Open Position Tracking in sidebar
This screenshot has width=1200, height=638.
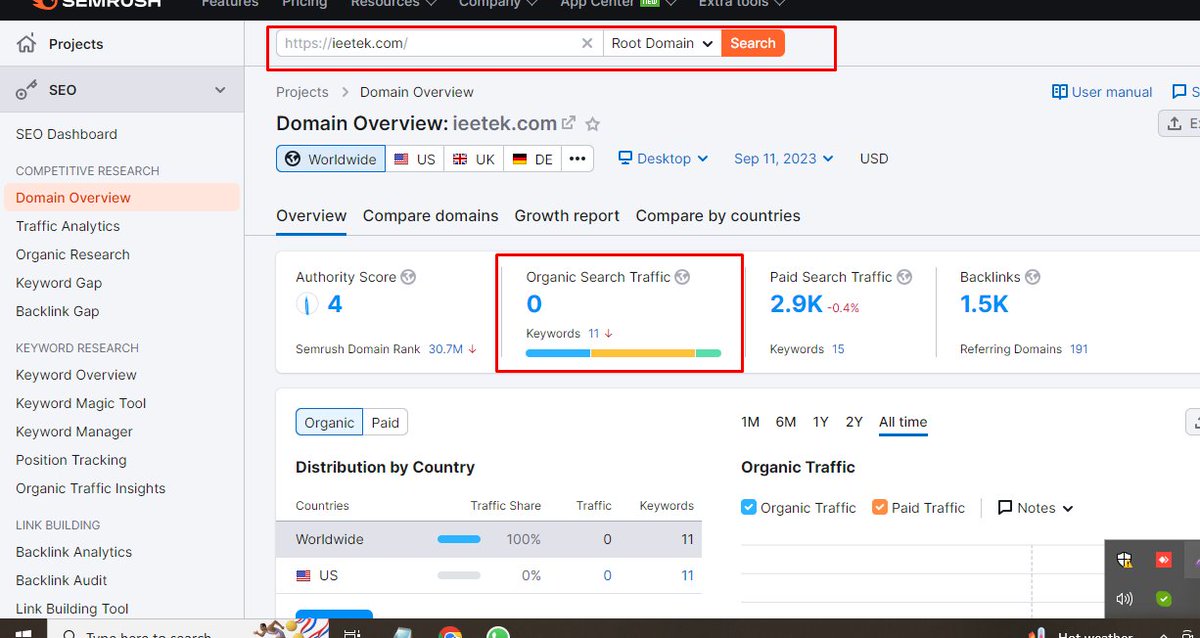click(x=71, y=460)
